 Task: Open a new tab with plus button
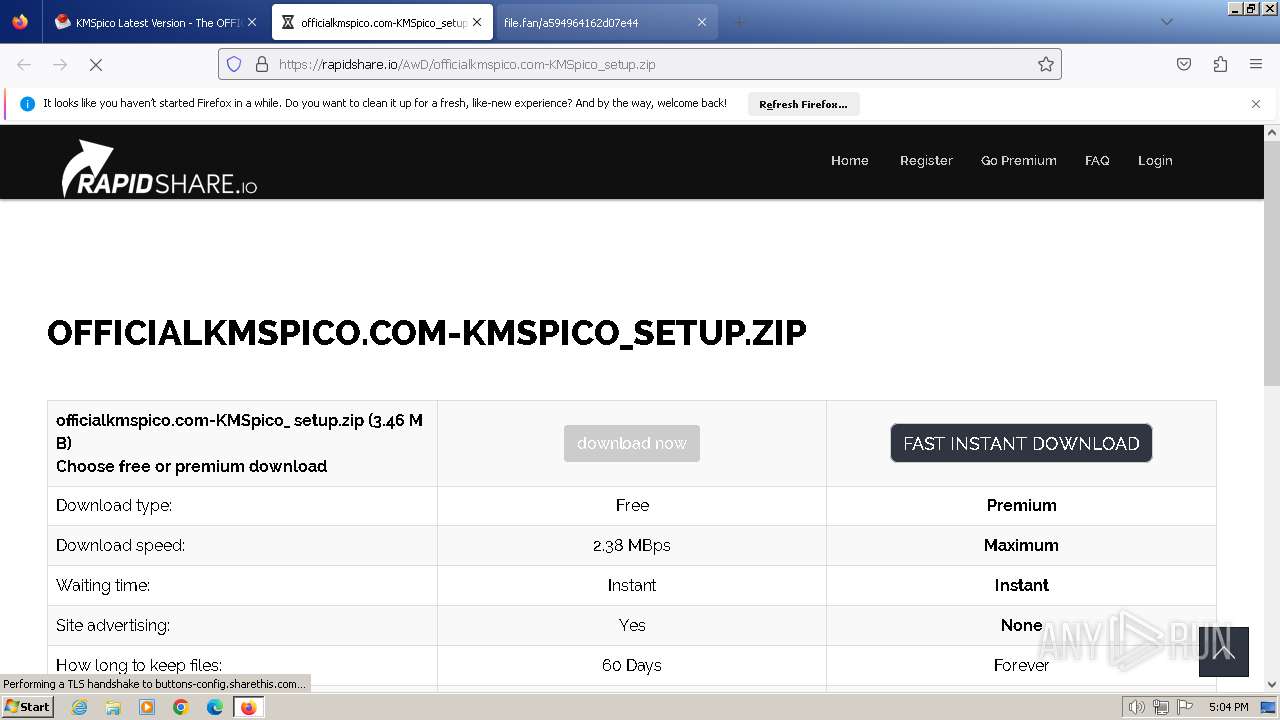(x=740, y=22)
